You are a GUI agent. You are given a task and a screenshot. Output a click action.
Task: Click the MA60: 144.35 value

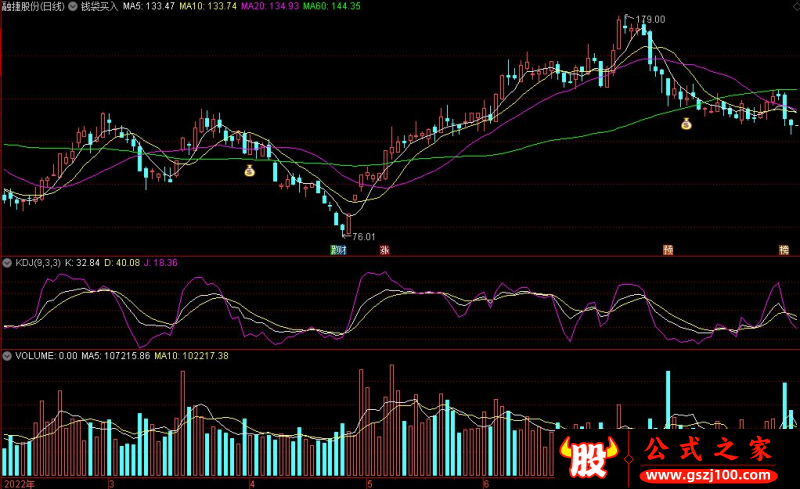click(x=332, y=7)
